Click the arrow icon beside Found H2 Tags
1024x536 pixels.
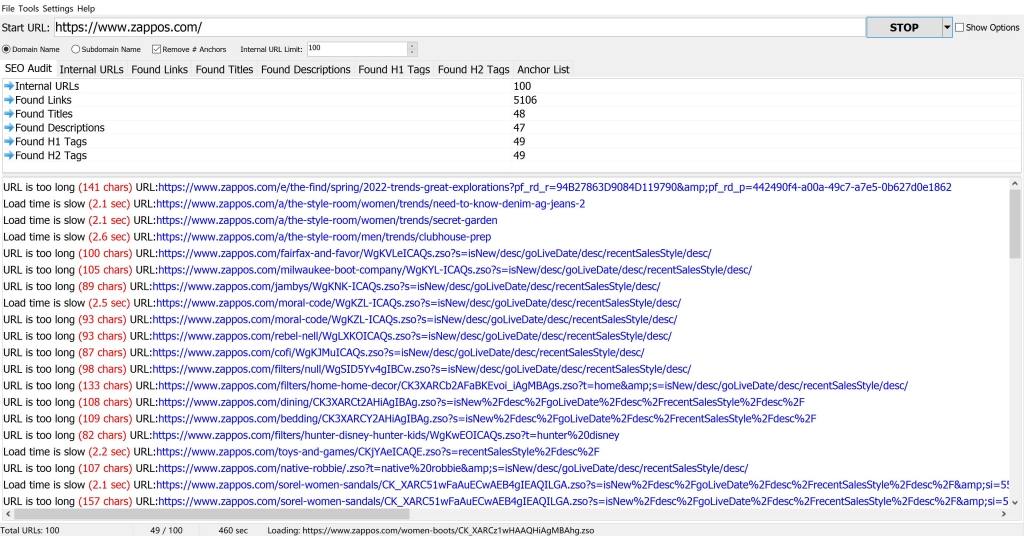[x=8, y=155]
